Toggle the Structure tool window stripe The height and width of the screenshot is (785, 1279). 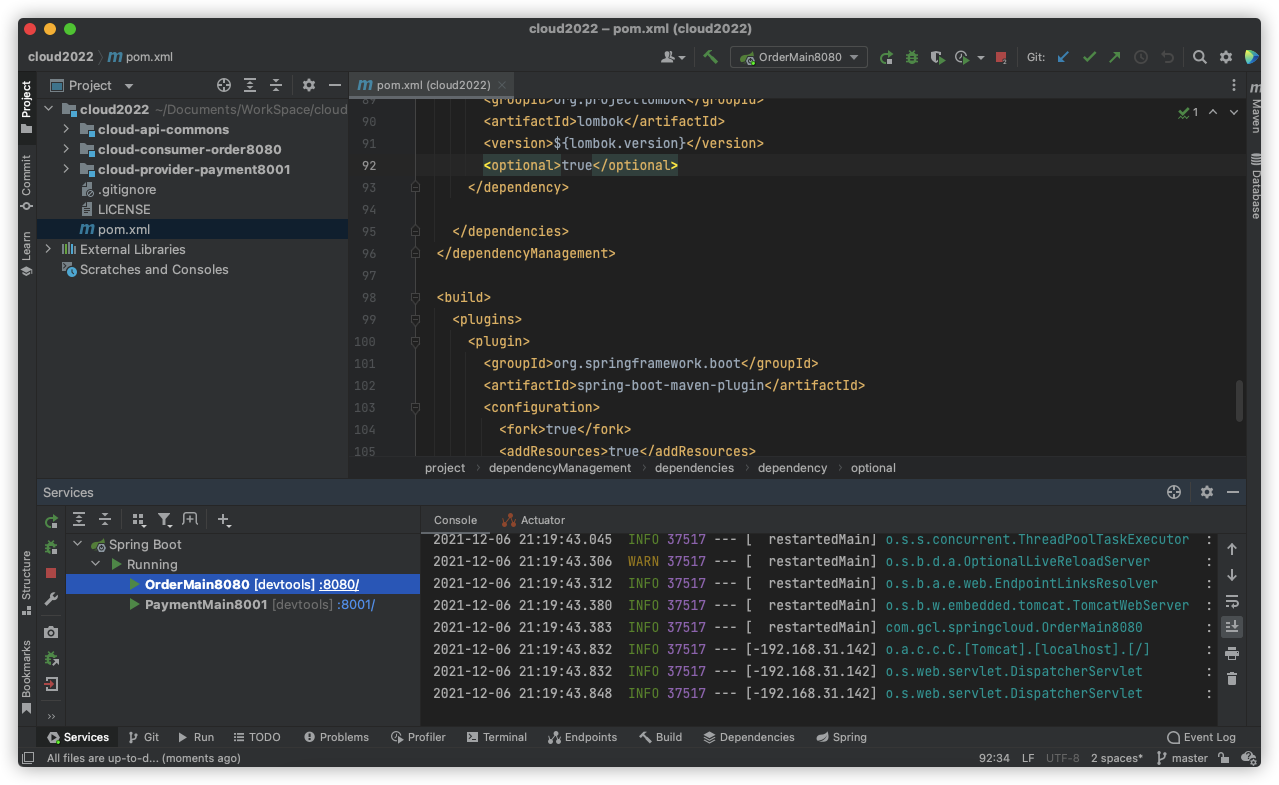click(x=27, y=581)
